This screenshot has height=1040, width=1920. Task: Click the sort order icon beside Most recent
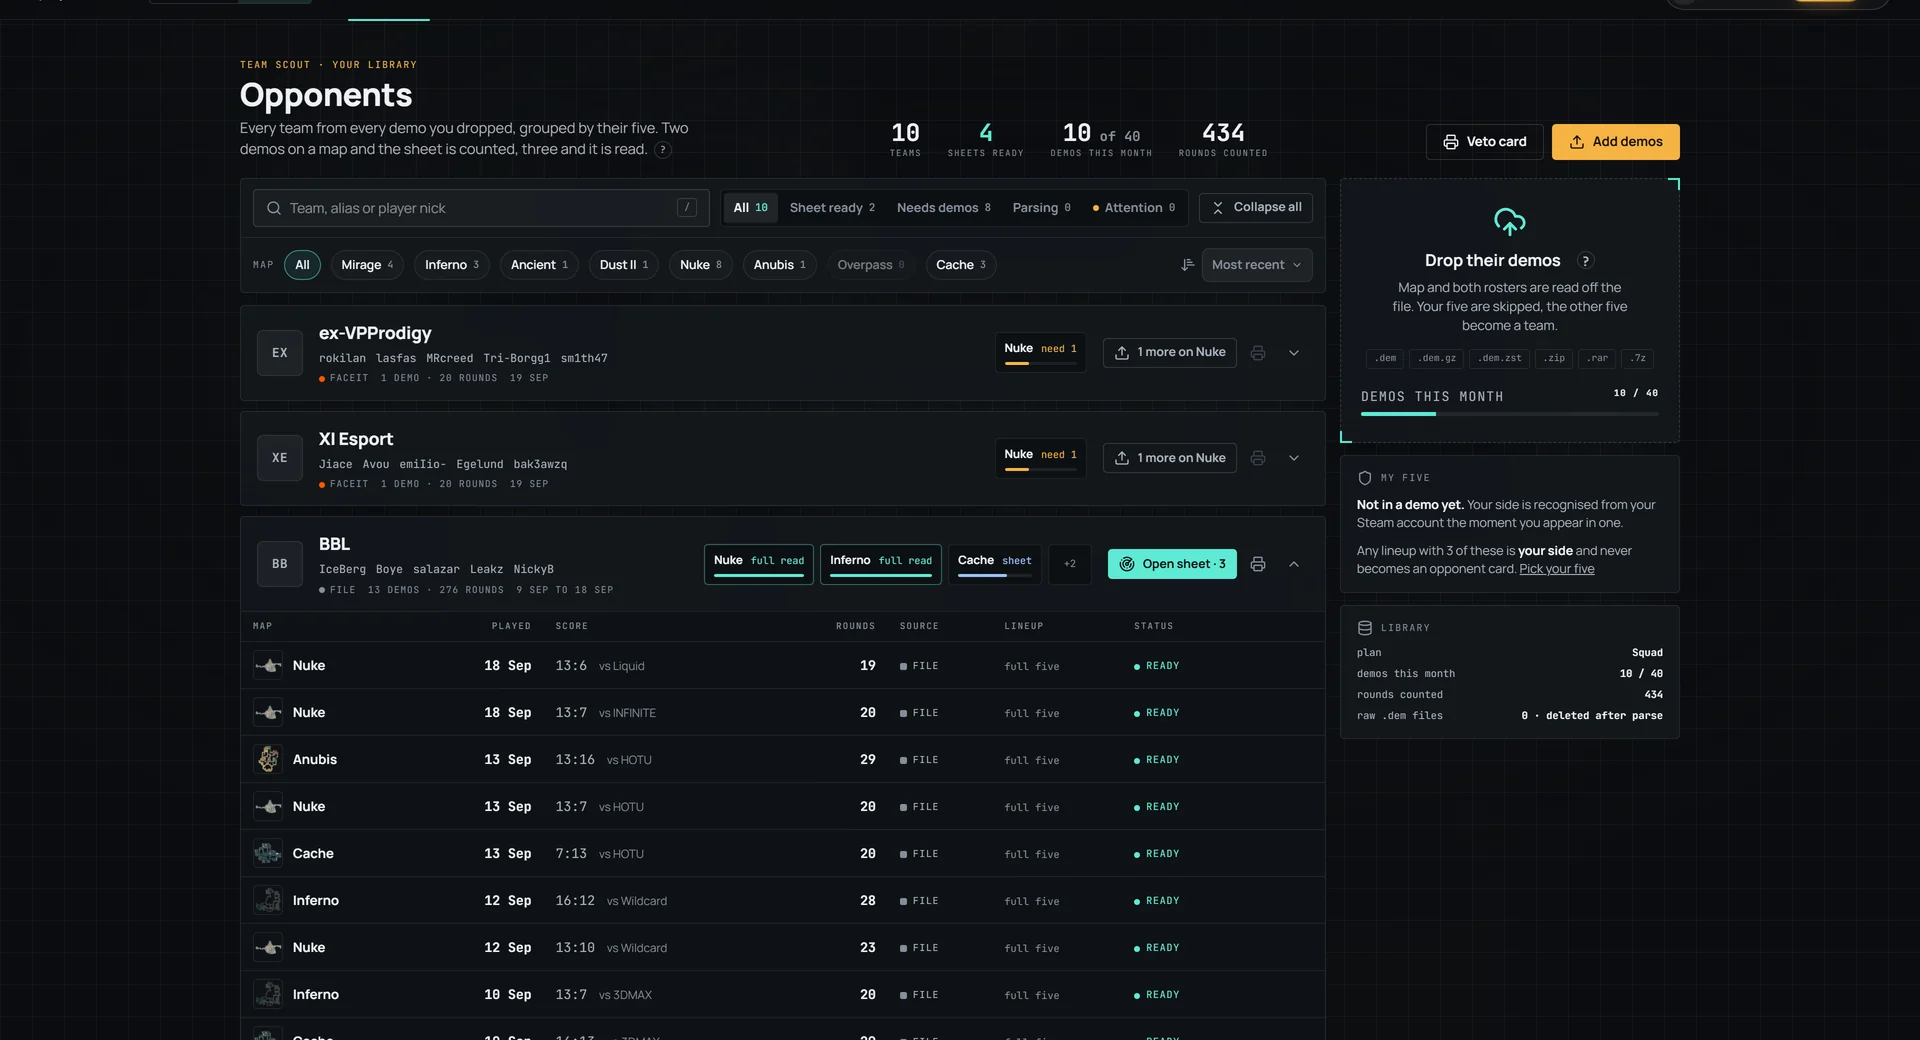tap(1187, 265)
